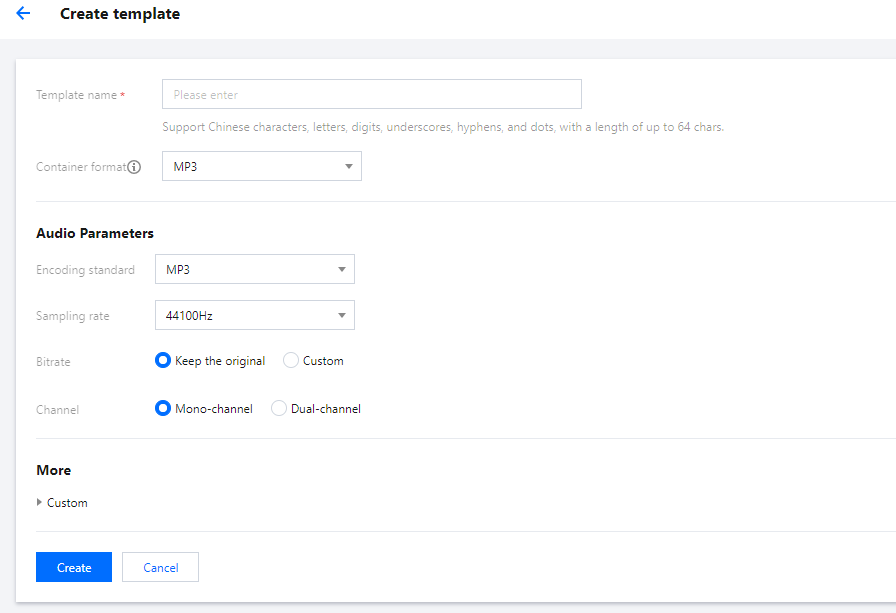Click the Container format dropdown arrow
Screen dimensions: 896x613
coord(348,167)
